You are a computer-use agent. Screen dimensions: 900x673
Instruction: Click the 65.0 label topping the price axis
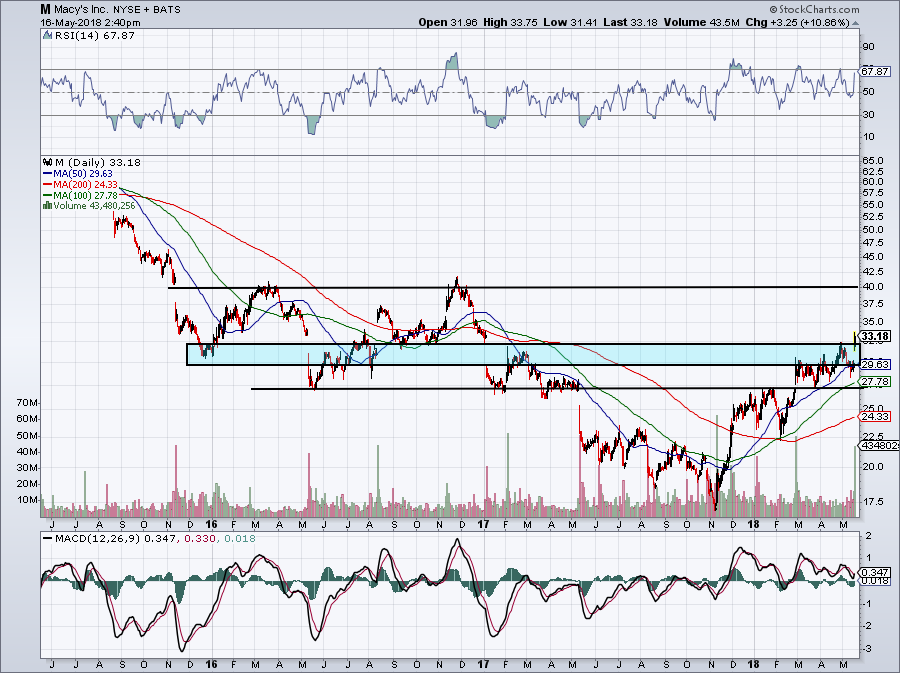coord(872,160)
